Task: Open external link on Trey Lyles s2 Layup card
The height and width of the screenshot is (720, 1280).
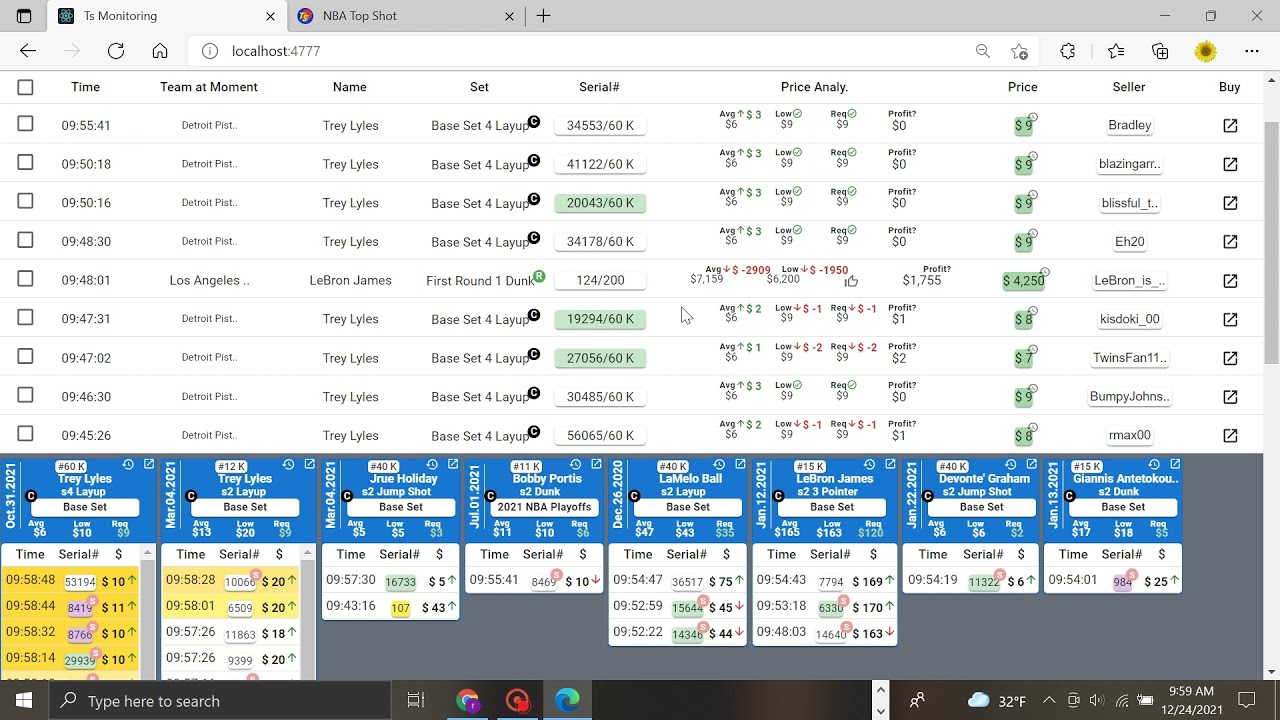Action: 309,465
